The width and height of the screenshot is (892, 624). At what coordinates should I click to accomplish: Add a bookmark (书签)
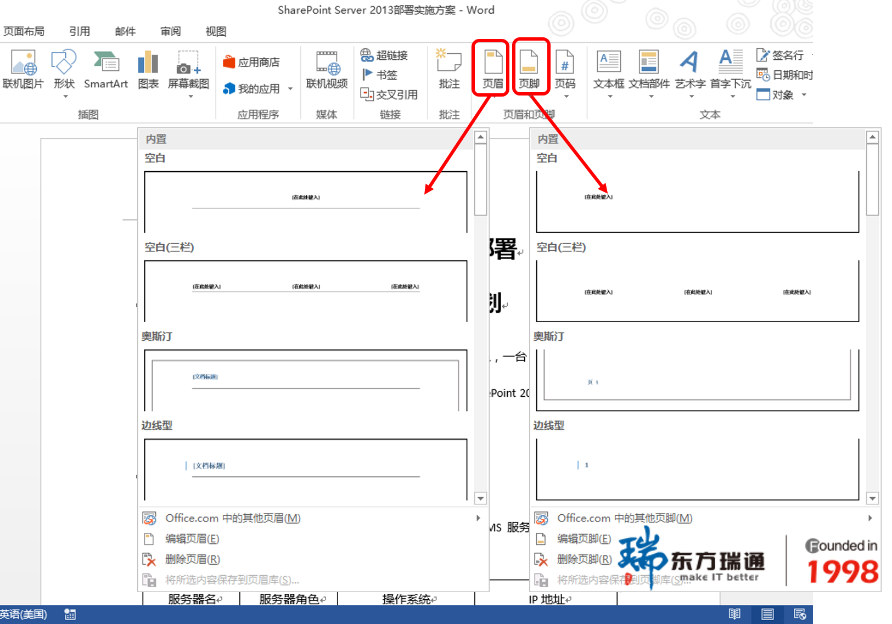point(379,75)
